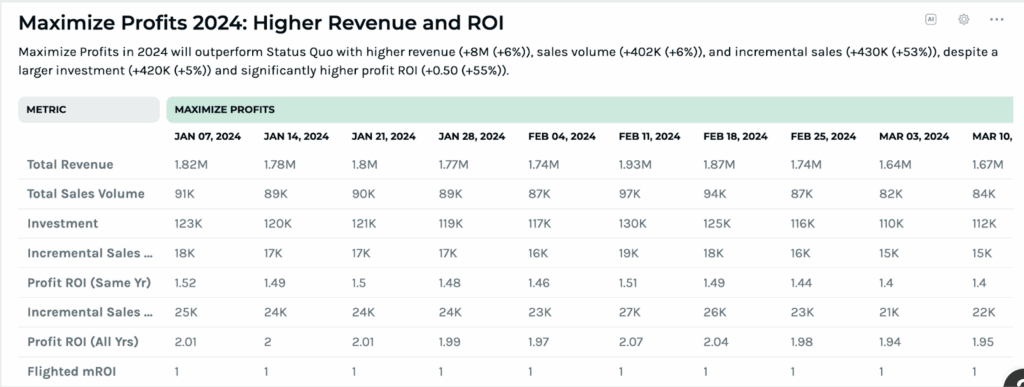Screen dimensions: 1024x387
Task: Click Profit ROI (Same Yr) cell 1.44
Action: [803, 283]
